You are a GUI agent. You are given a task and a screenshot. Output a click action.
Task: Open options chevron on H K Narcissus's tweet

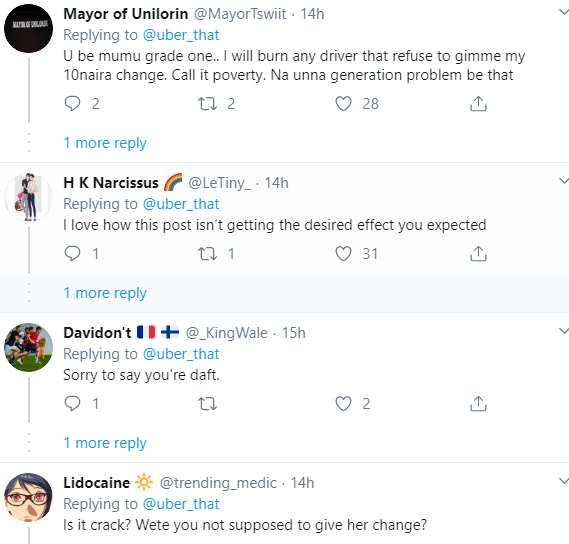click(x=564, y=181)
